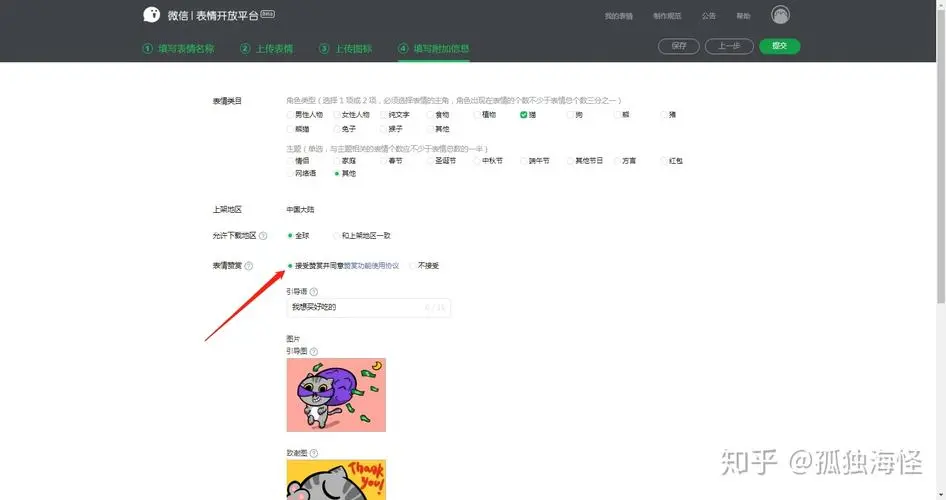Check the 猴子 character type

(x=384, y=129)
